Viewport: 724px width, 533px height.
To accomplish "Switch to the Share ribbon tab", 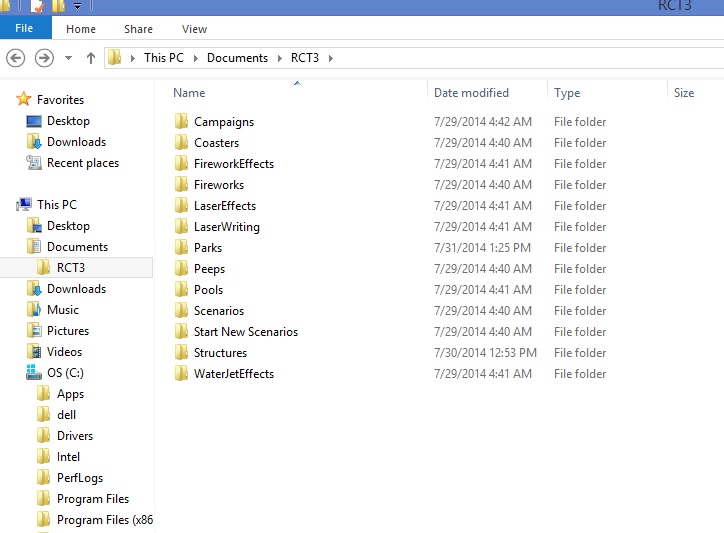I will pyautogui.click(x=138, y=29).
